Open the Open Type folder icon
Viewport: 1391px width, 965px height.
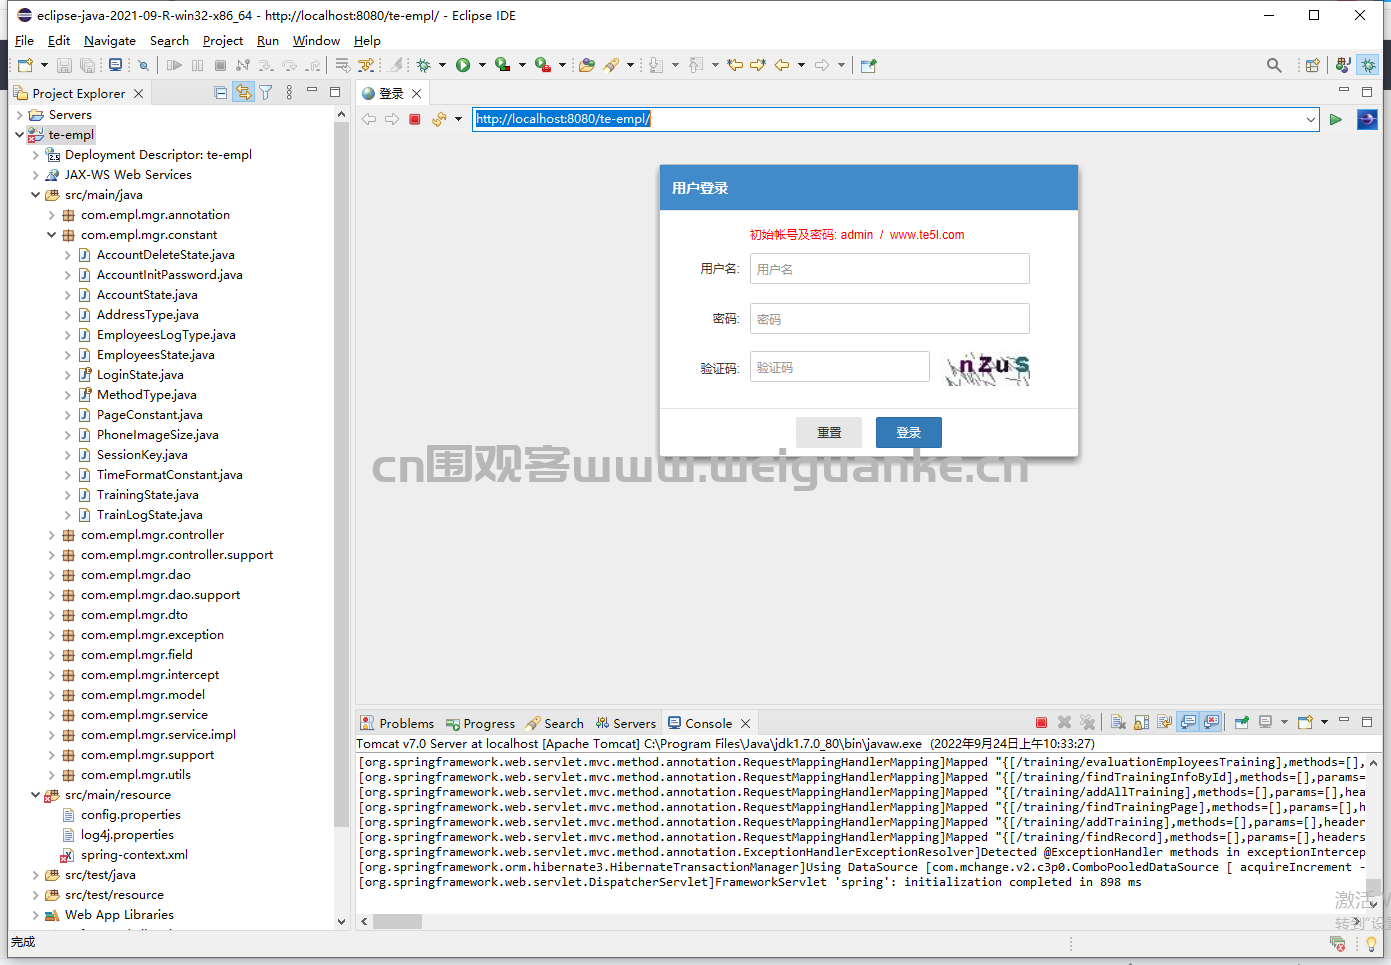coord(587,65)
